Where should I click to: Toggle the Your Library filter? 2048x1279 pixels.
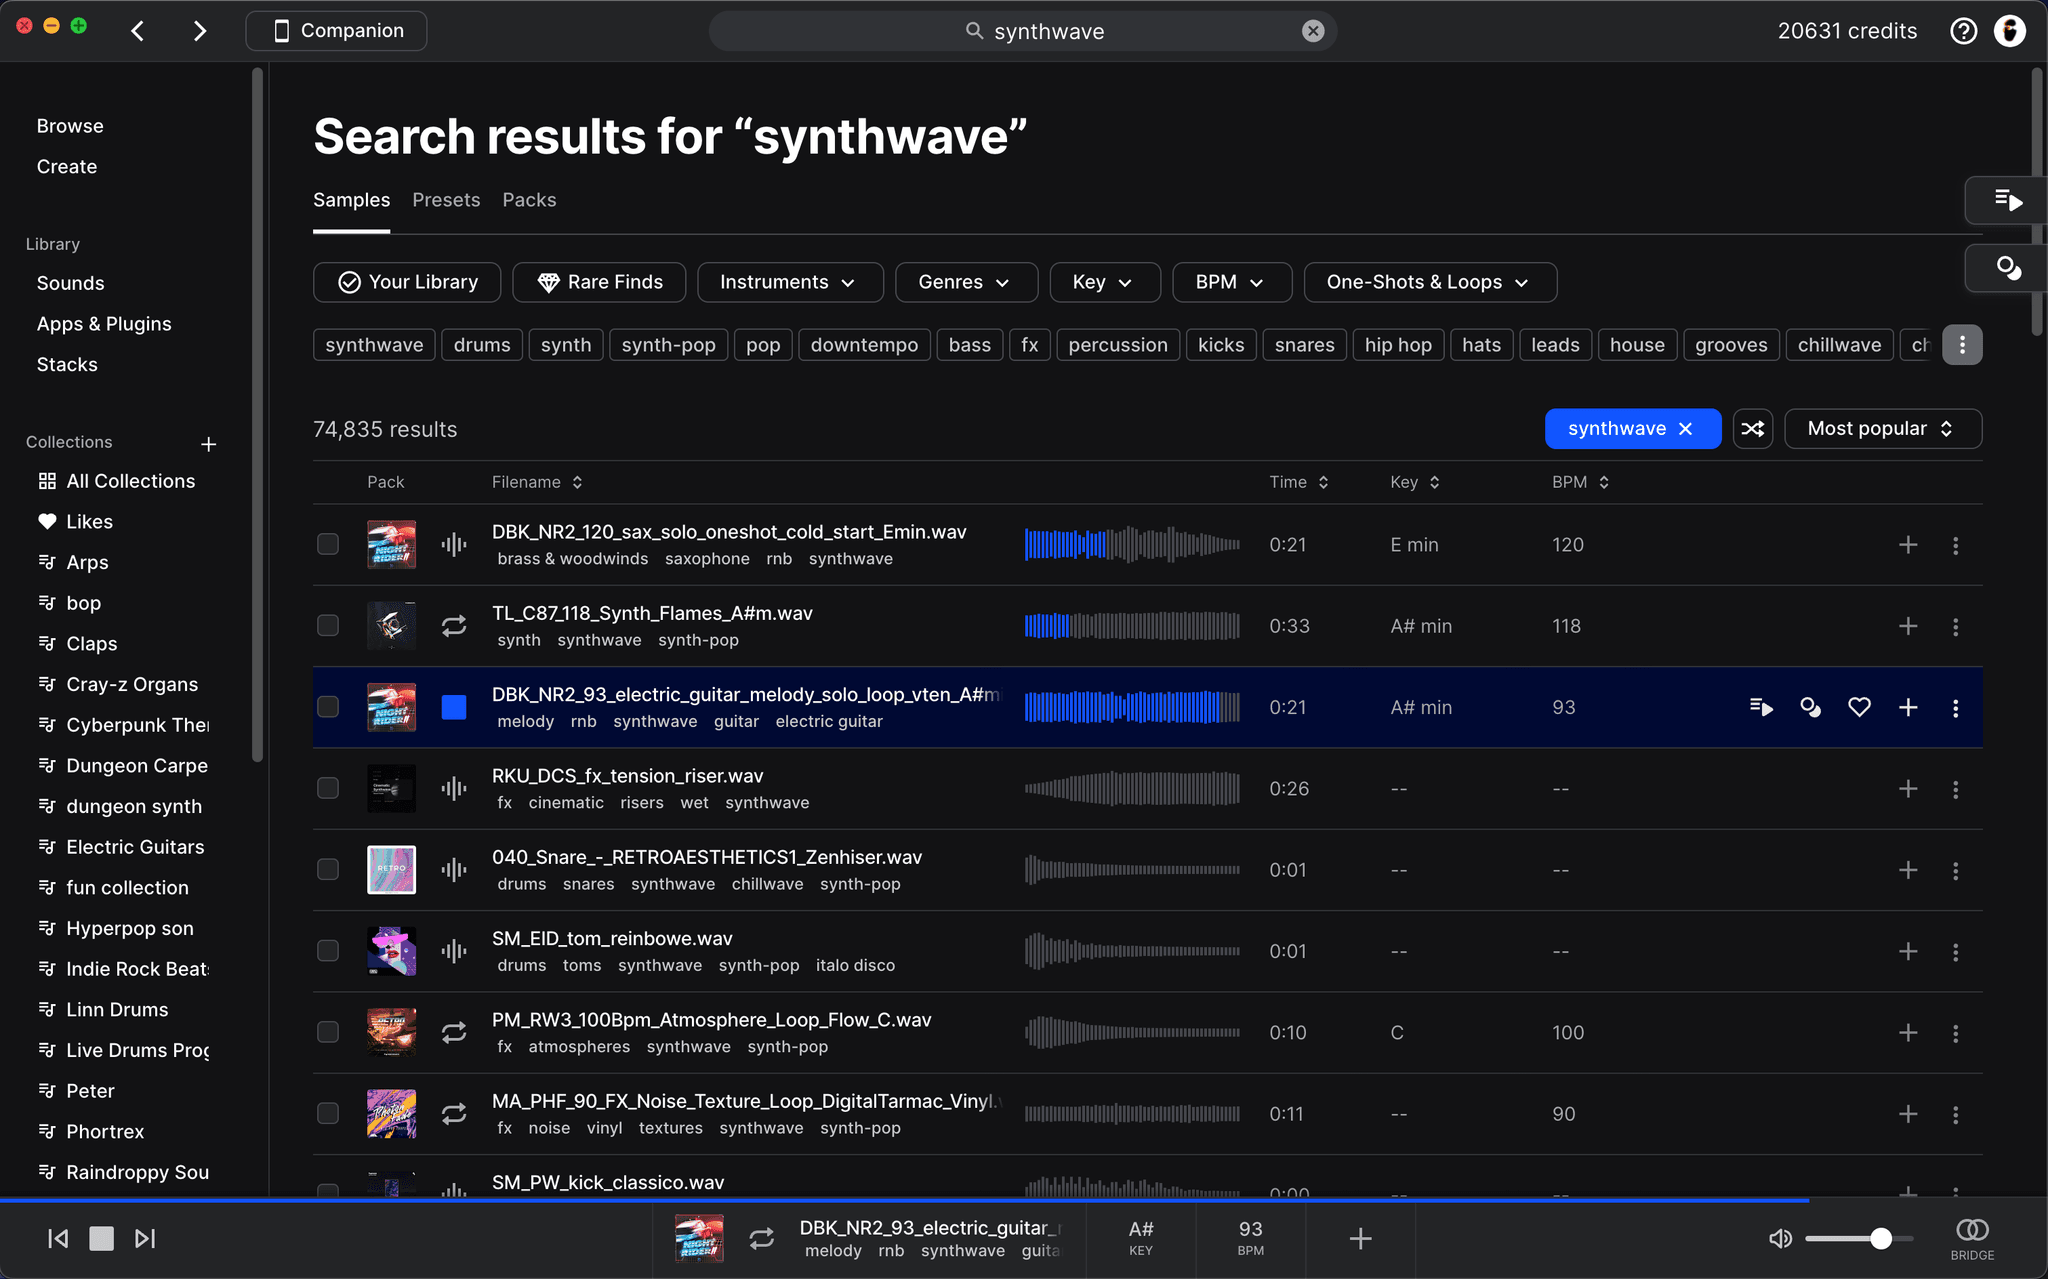(408, 282)
